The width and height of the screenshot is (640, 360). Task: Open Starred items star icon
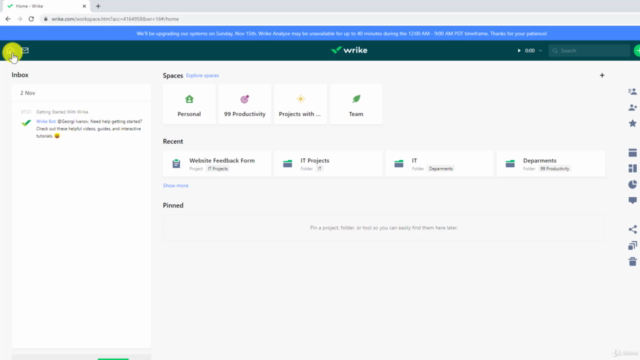(x=632, y=123)
